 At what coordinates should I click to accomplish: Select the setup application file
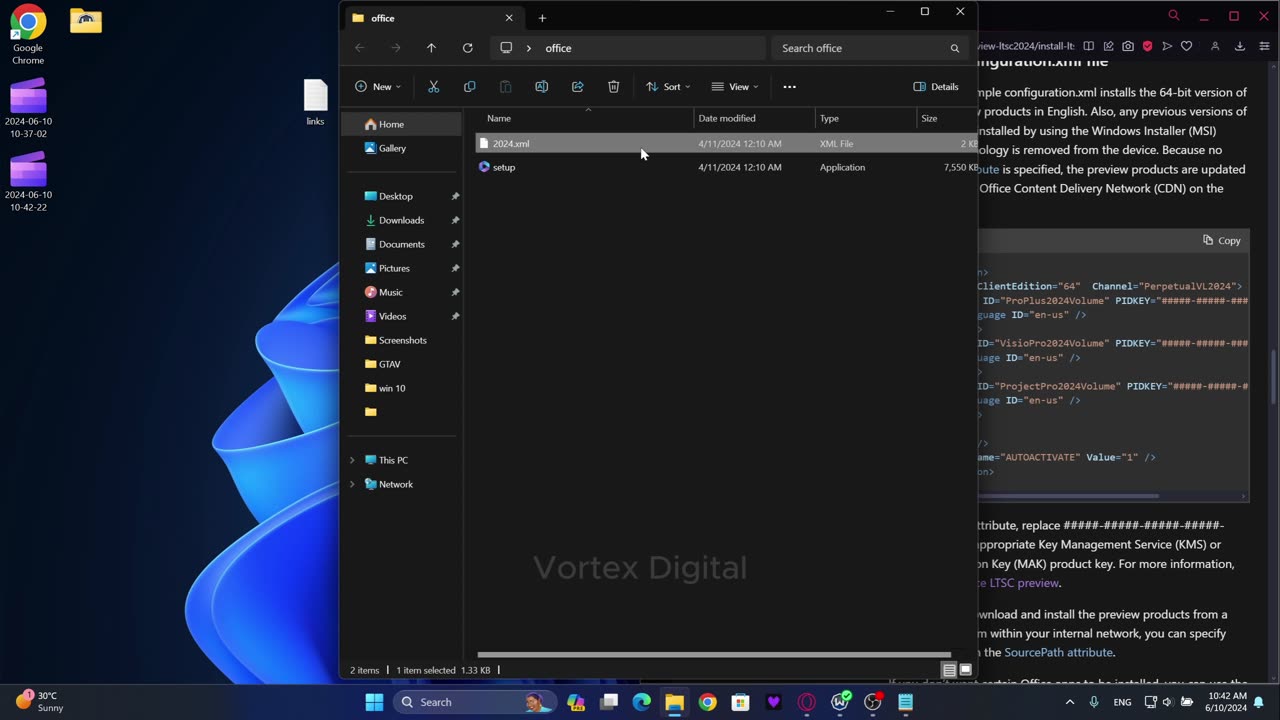click(726, 167)
